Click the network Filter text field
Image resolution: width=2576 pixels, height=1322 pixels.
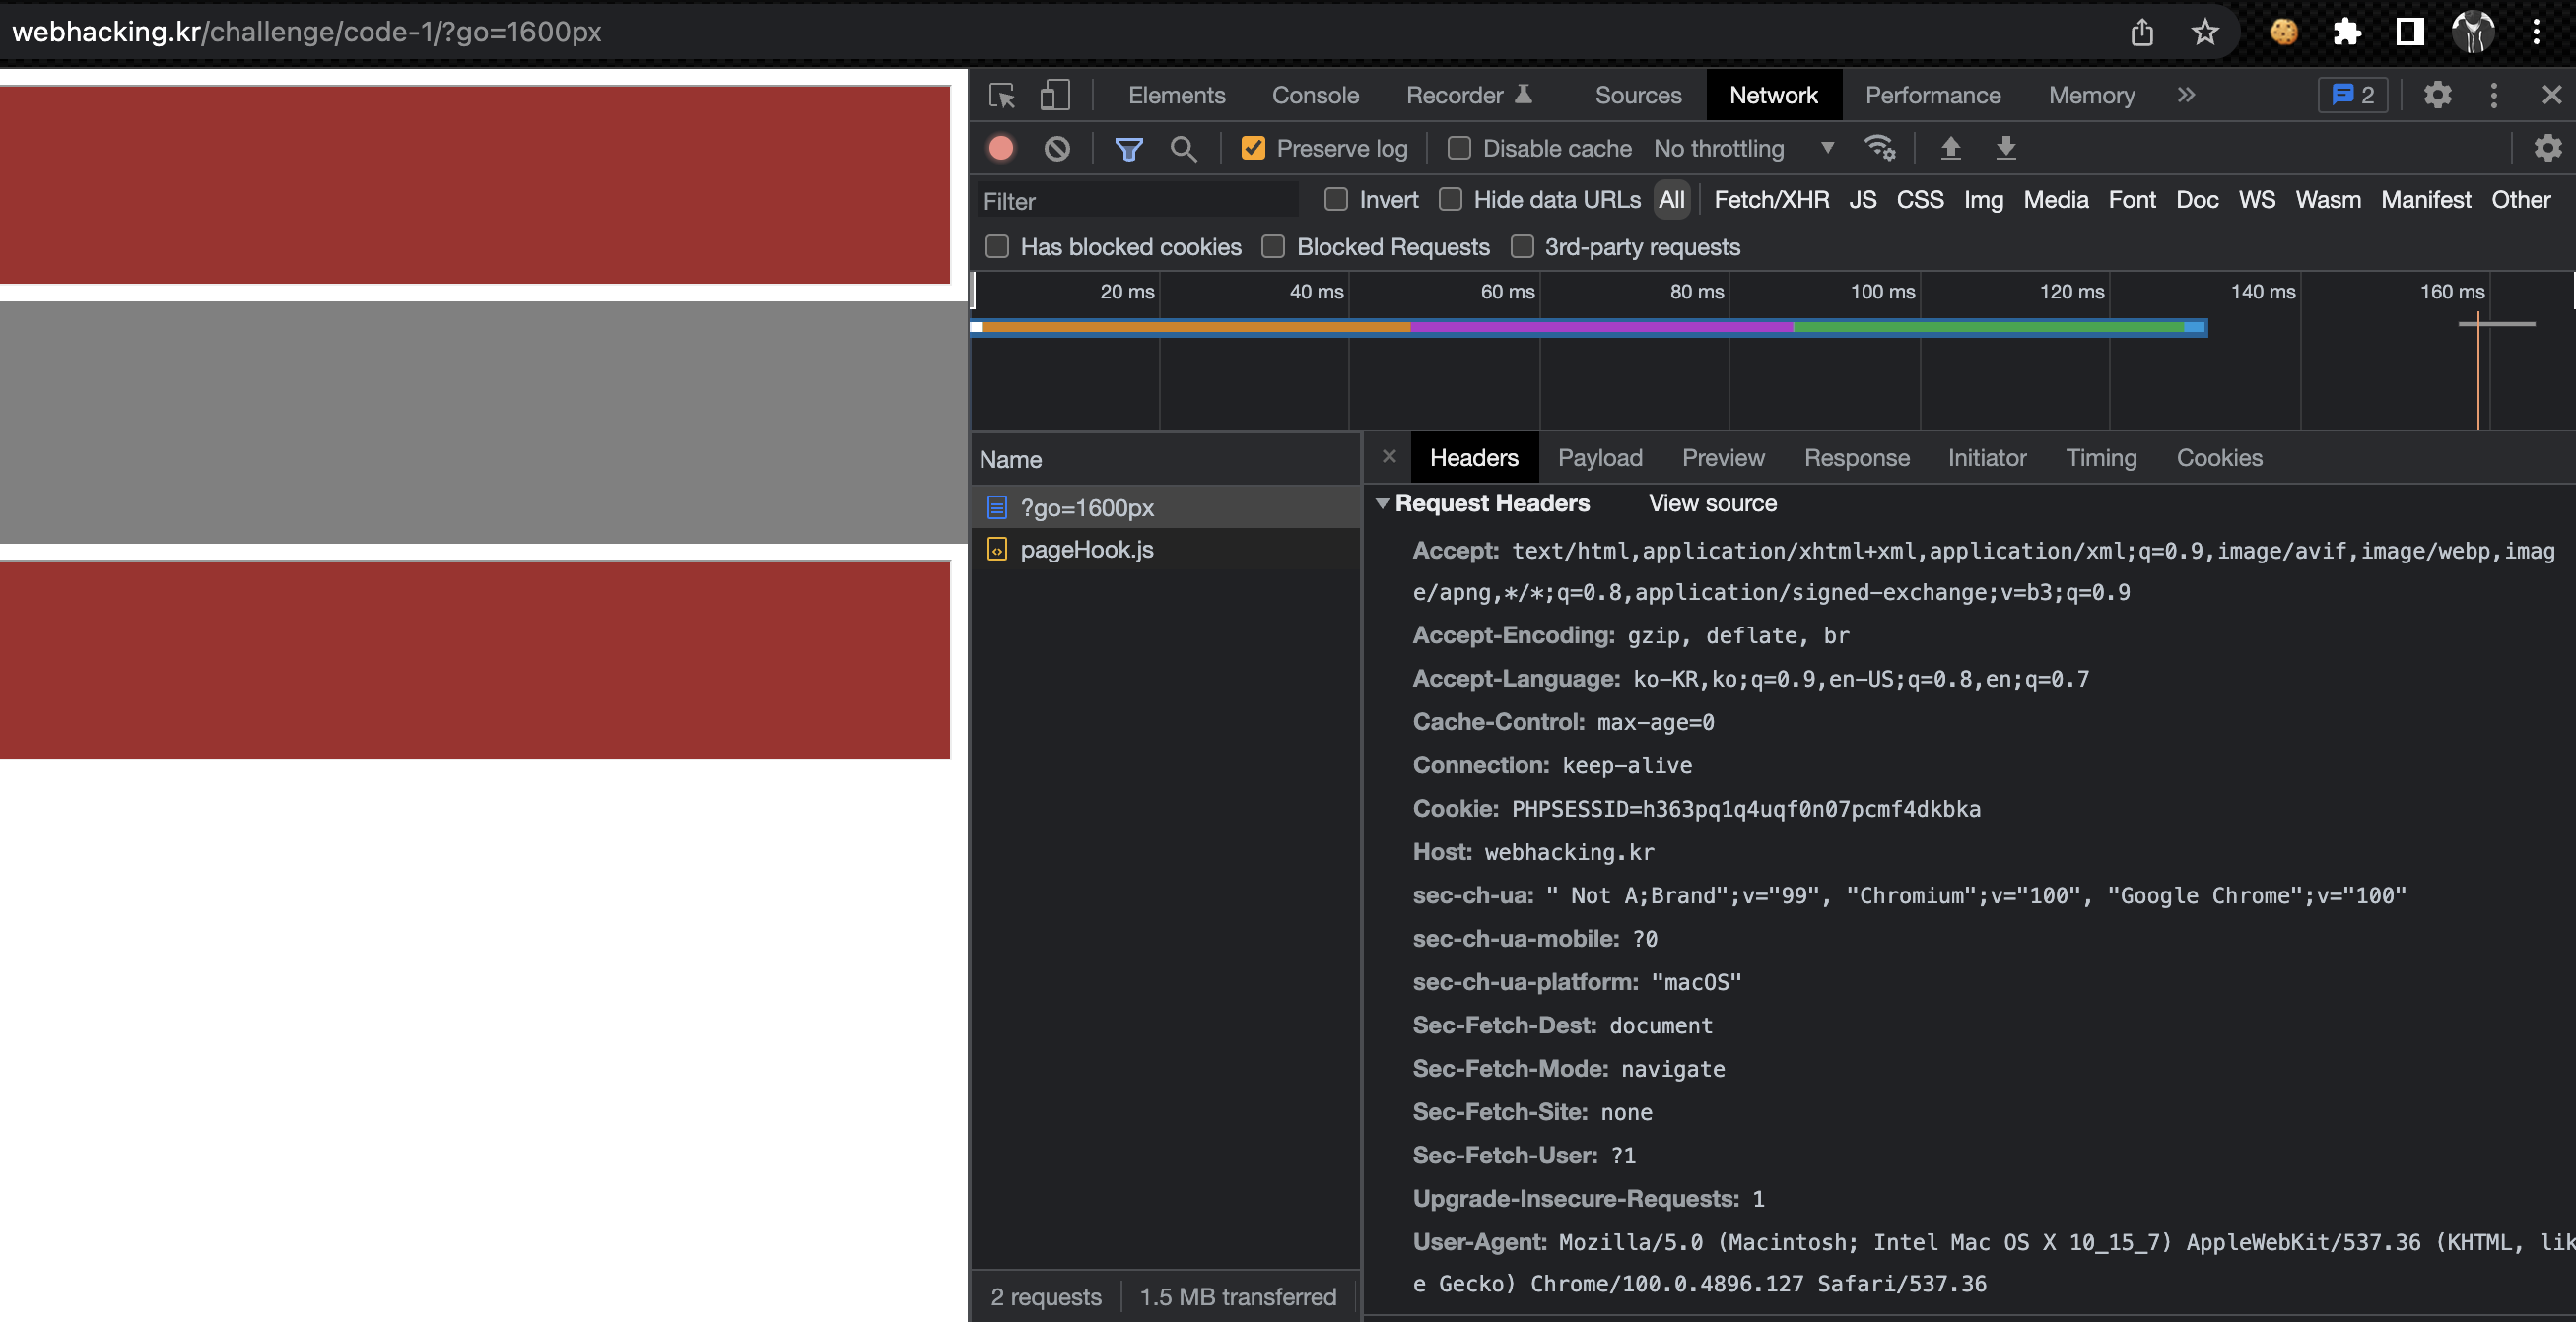tap(1138, 201)
